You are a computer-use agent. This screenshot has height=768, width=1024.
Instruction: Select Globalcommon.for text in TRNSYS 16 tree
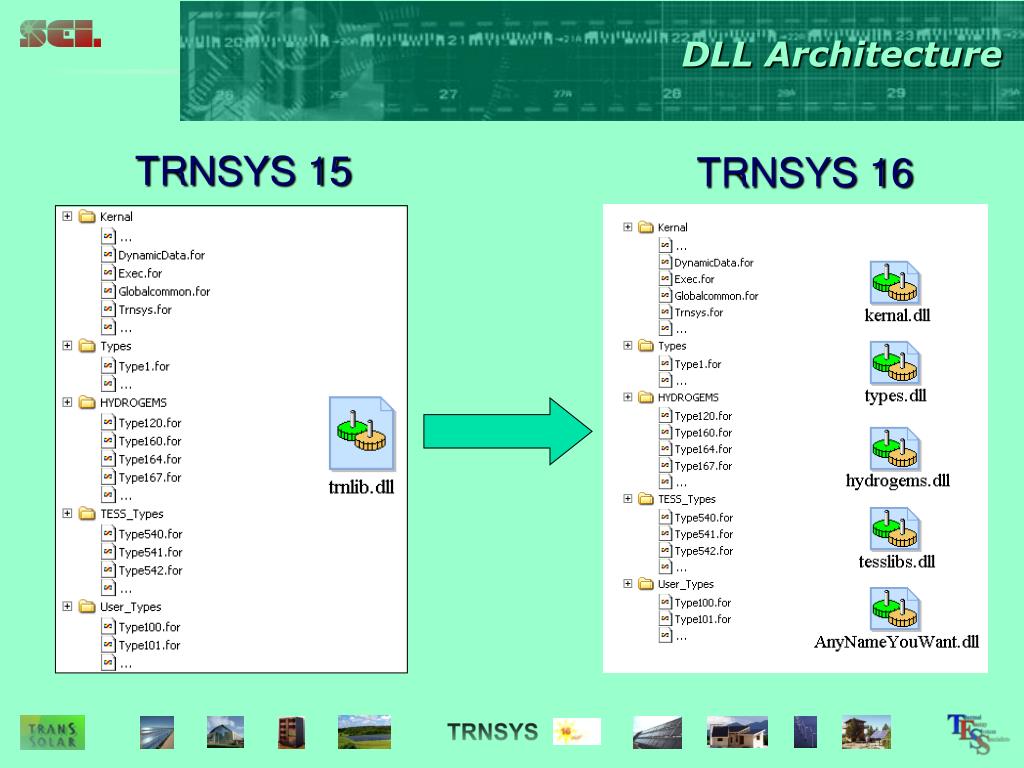tap(716, 296)
